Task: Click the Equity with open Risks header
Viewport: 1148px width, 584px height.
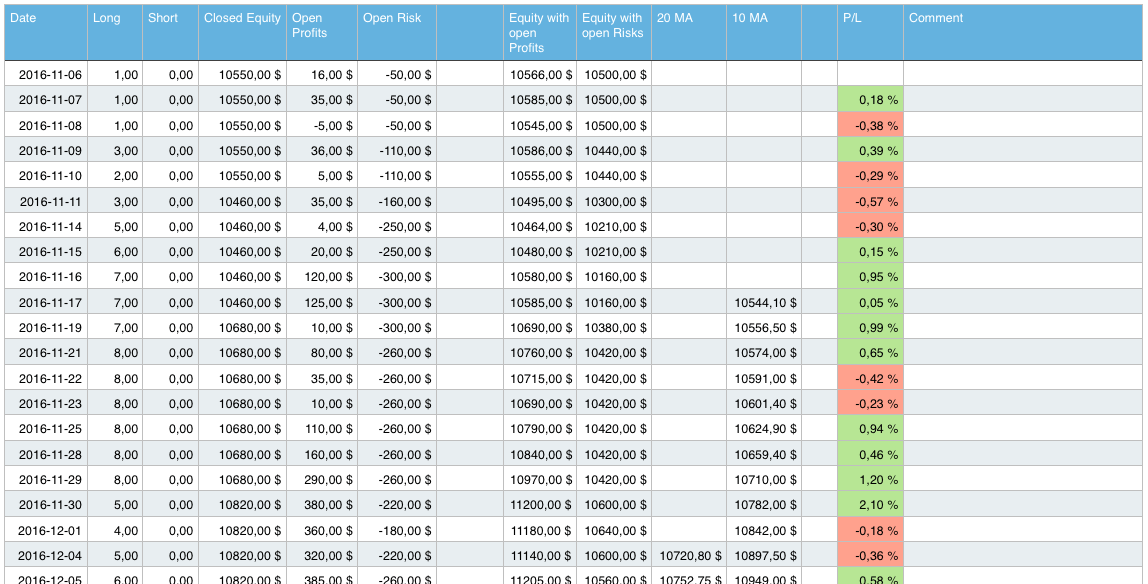Action: click(x=613, y=25)
